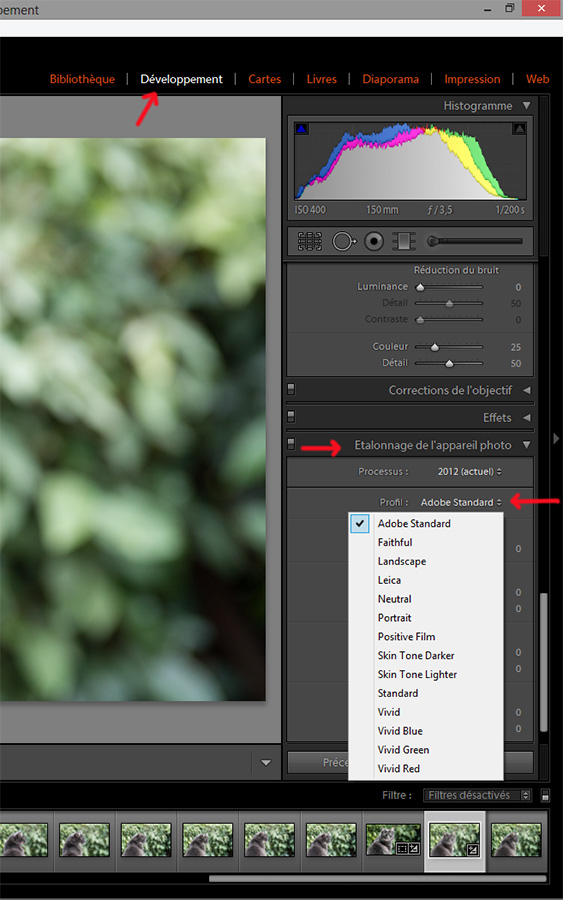Select the Spot Removal tool
This screenshot has height=900, width=563.
point(344,241)
